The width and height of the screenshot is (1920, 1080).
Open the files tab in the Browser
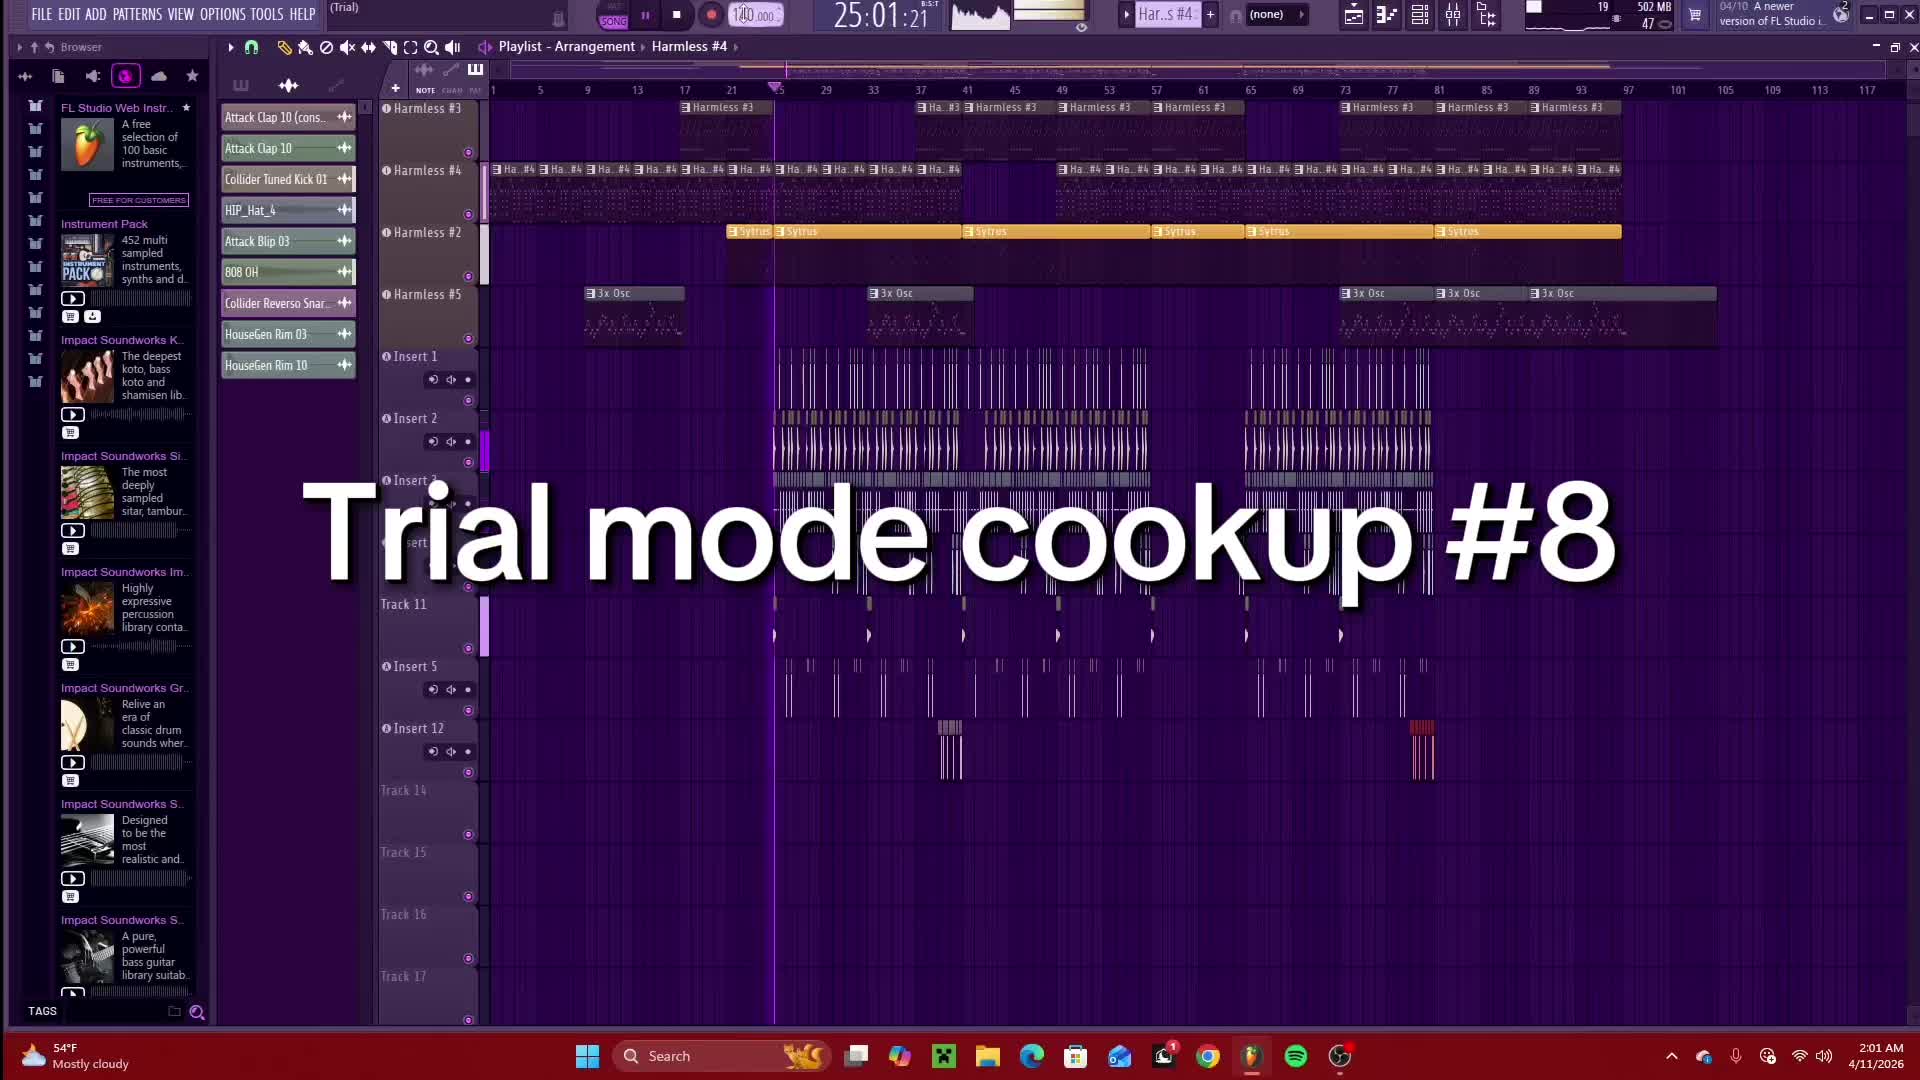(x=58, y=76)
